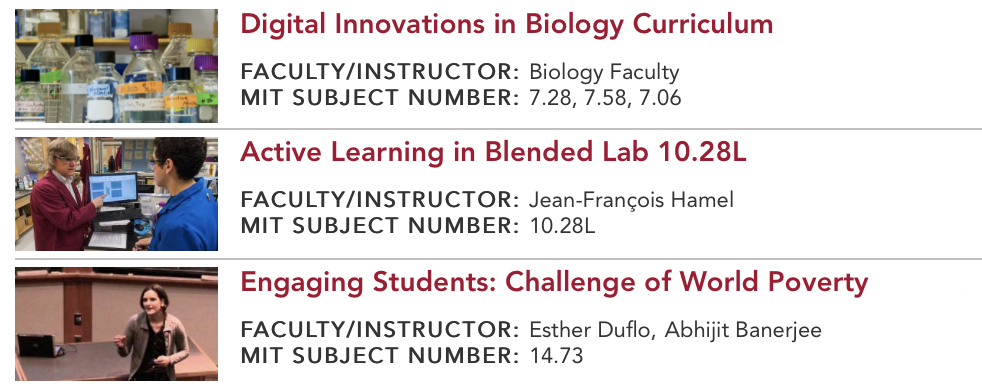982x392 pixels.
Task: Select the Biology Faculty instructor name
Action: 604,73
